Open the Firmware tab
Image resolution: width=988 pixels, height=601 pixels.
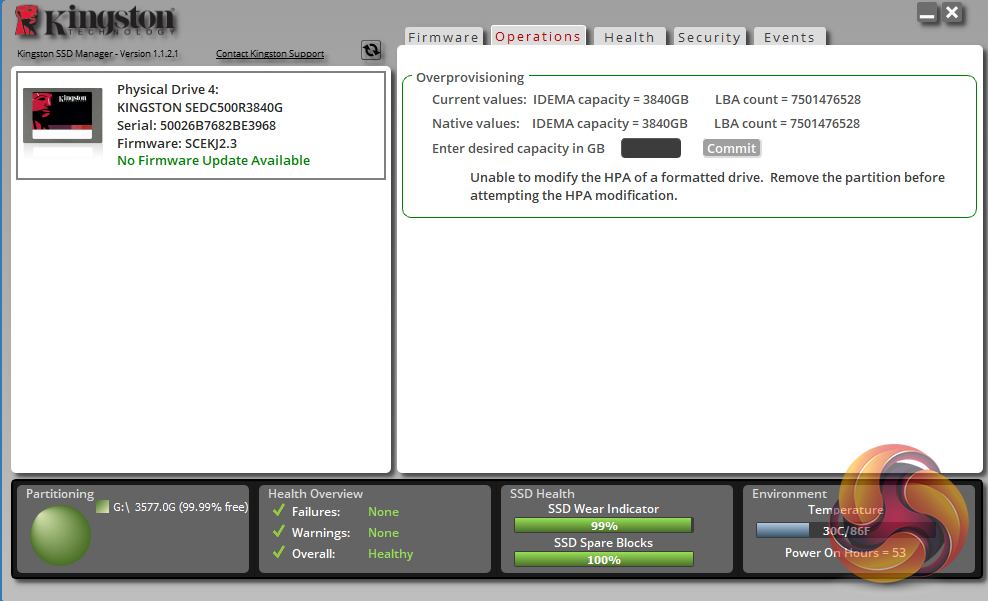tap(444, 37)
